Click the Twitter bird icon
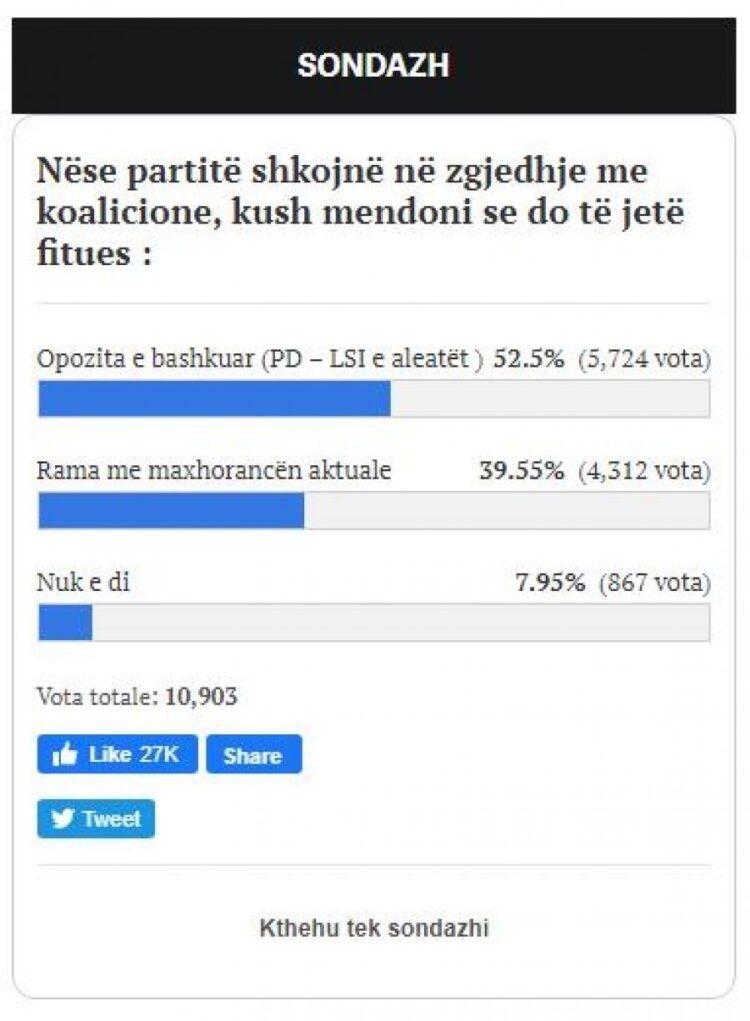Image resolution: width=750 pixels, height=1021 pixels. [62, 818]
